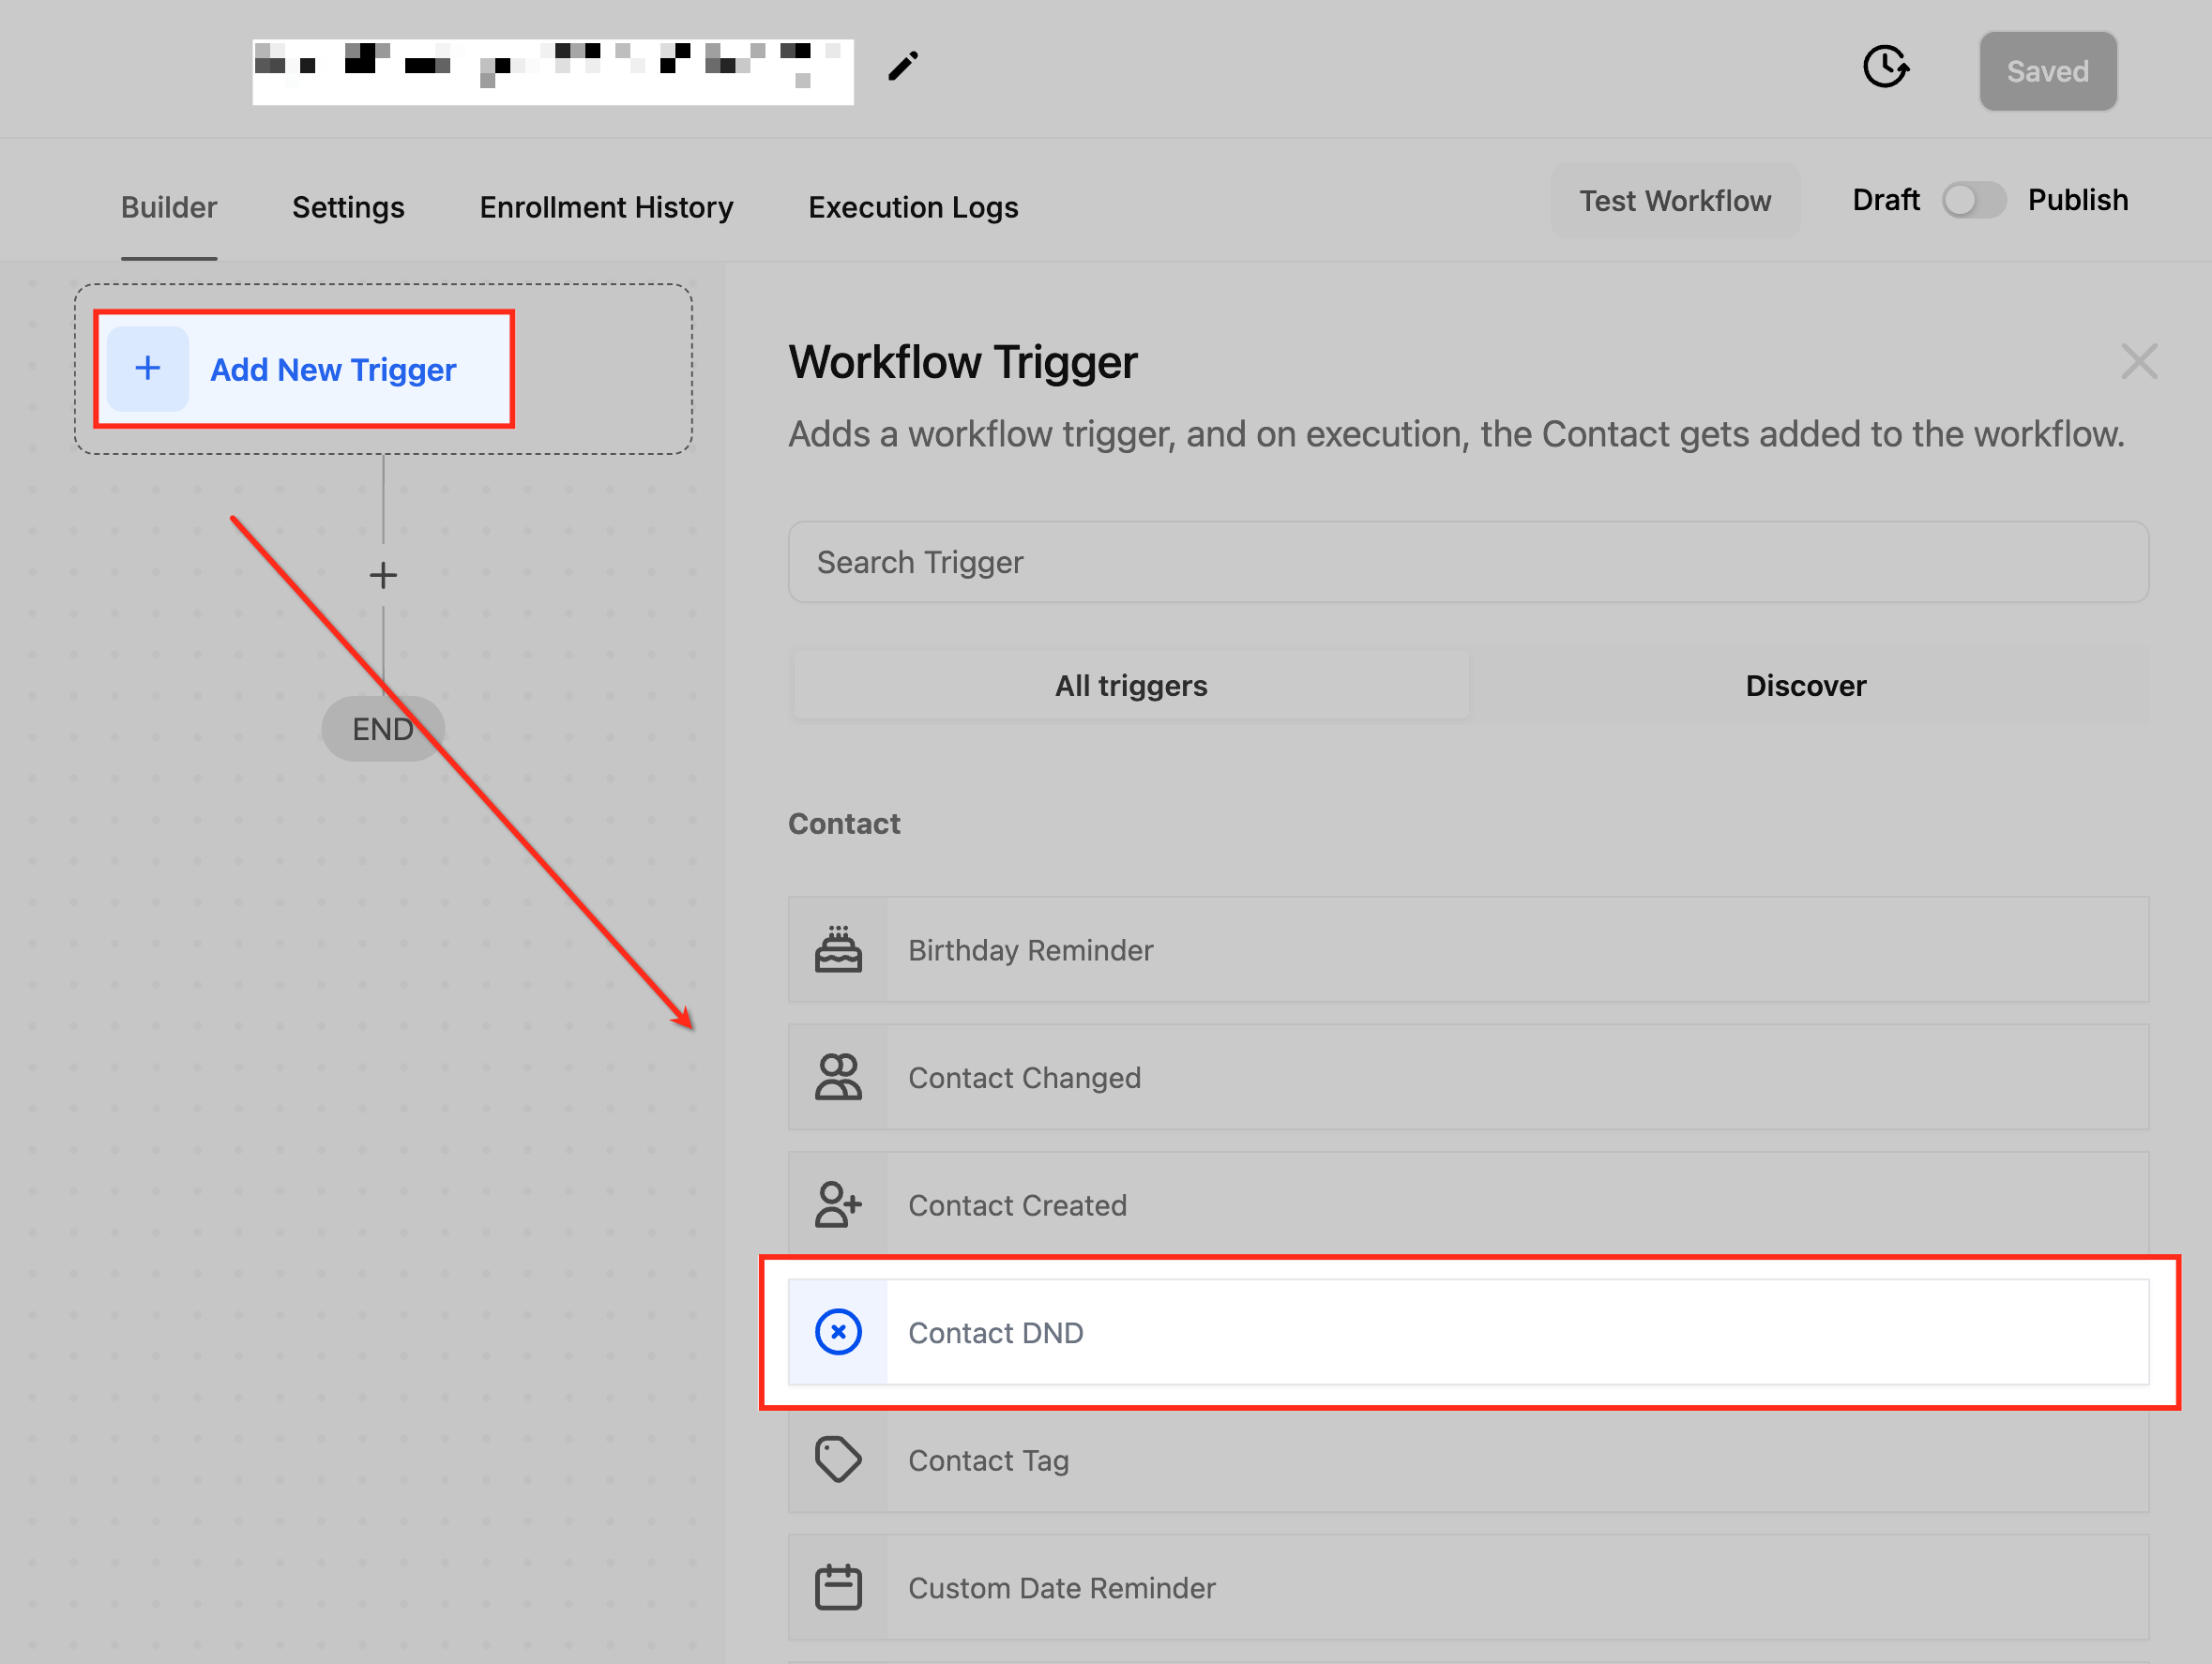
Task: Click the Saved button
Action: [x=2047, y=71]
